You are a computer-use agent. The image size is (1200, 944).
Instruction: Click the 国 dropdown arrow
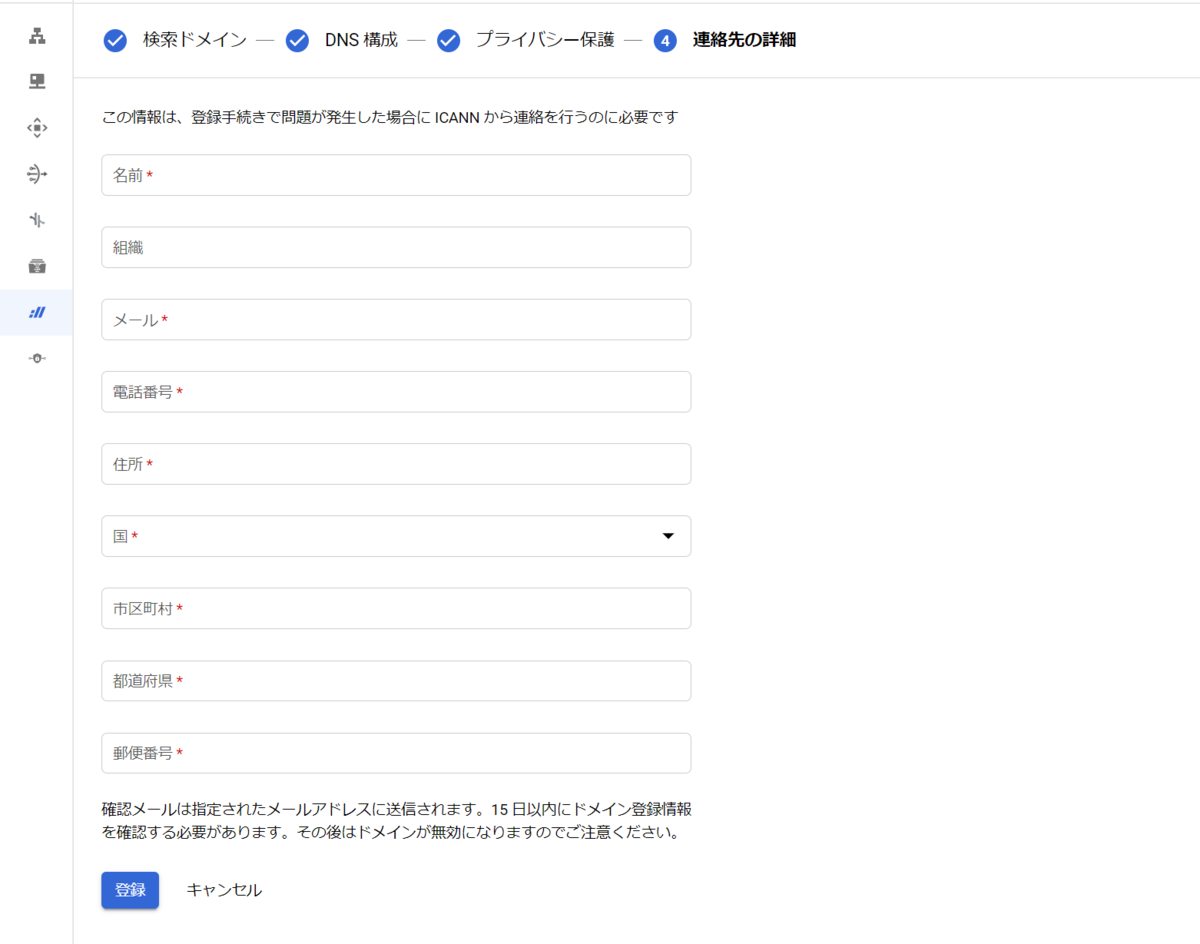pos(667,536)
